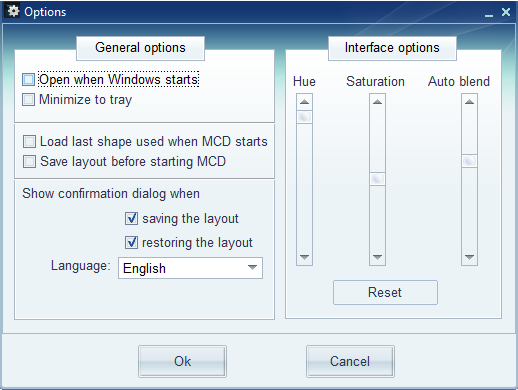Enable Load last shape used when MCD starts
Viewport: 518px width, 390px height.
(x=29, y=141)
